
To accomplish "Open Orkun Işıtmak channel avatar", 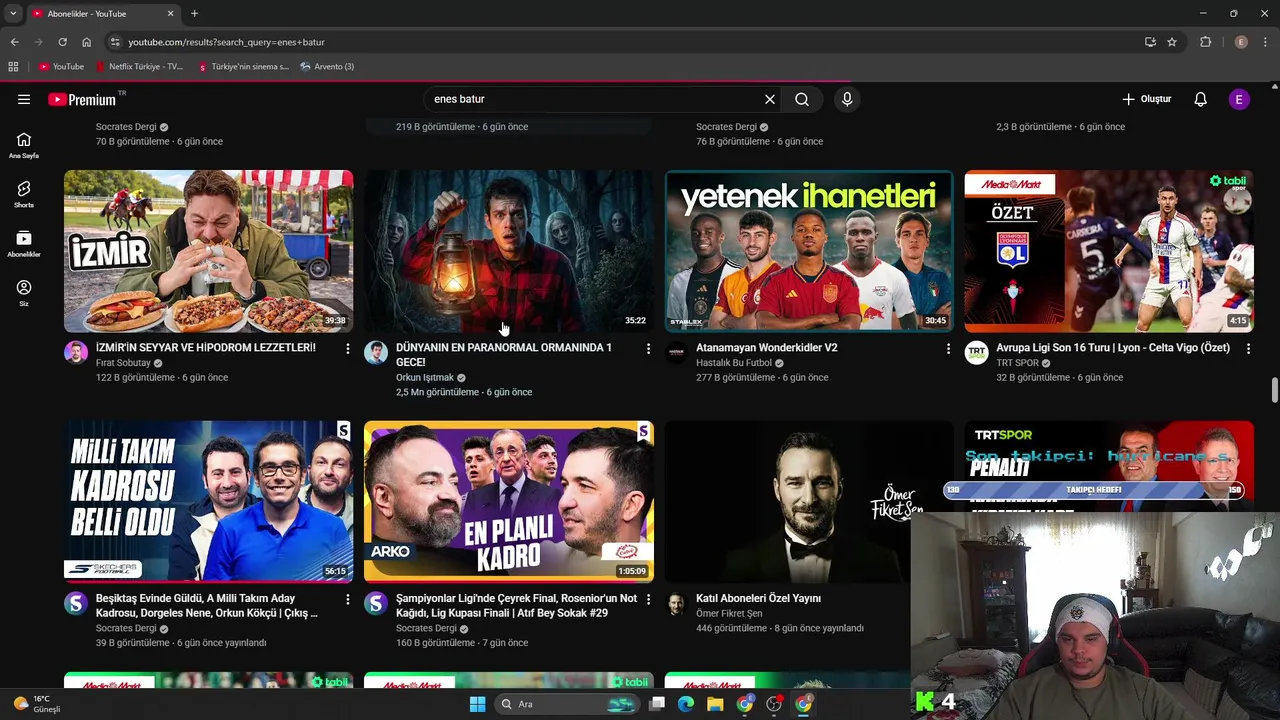I will pyautogui.click(x=376, y=352).
